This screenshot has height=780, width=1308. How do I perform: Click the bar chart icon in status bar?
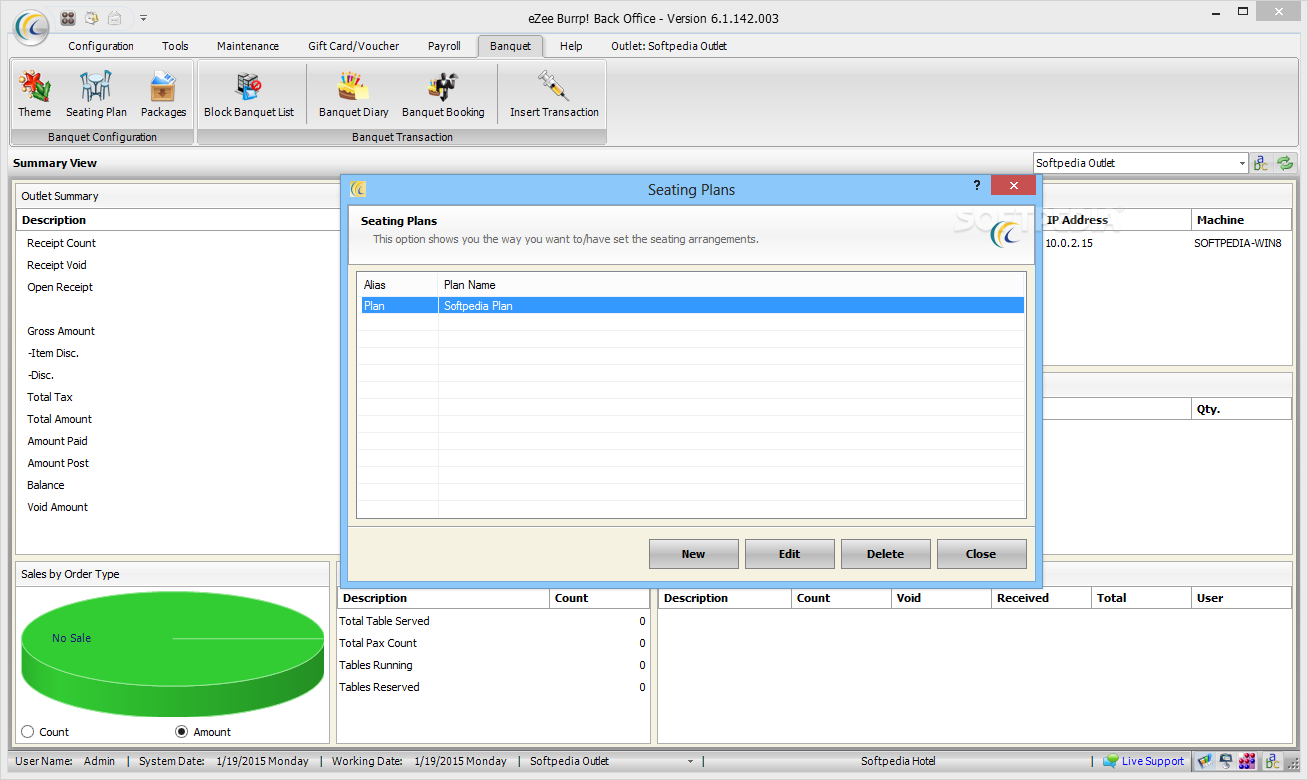coord(1207,761)
